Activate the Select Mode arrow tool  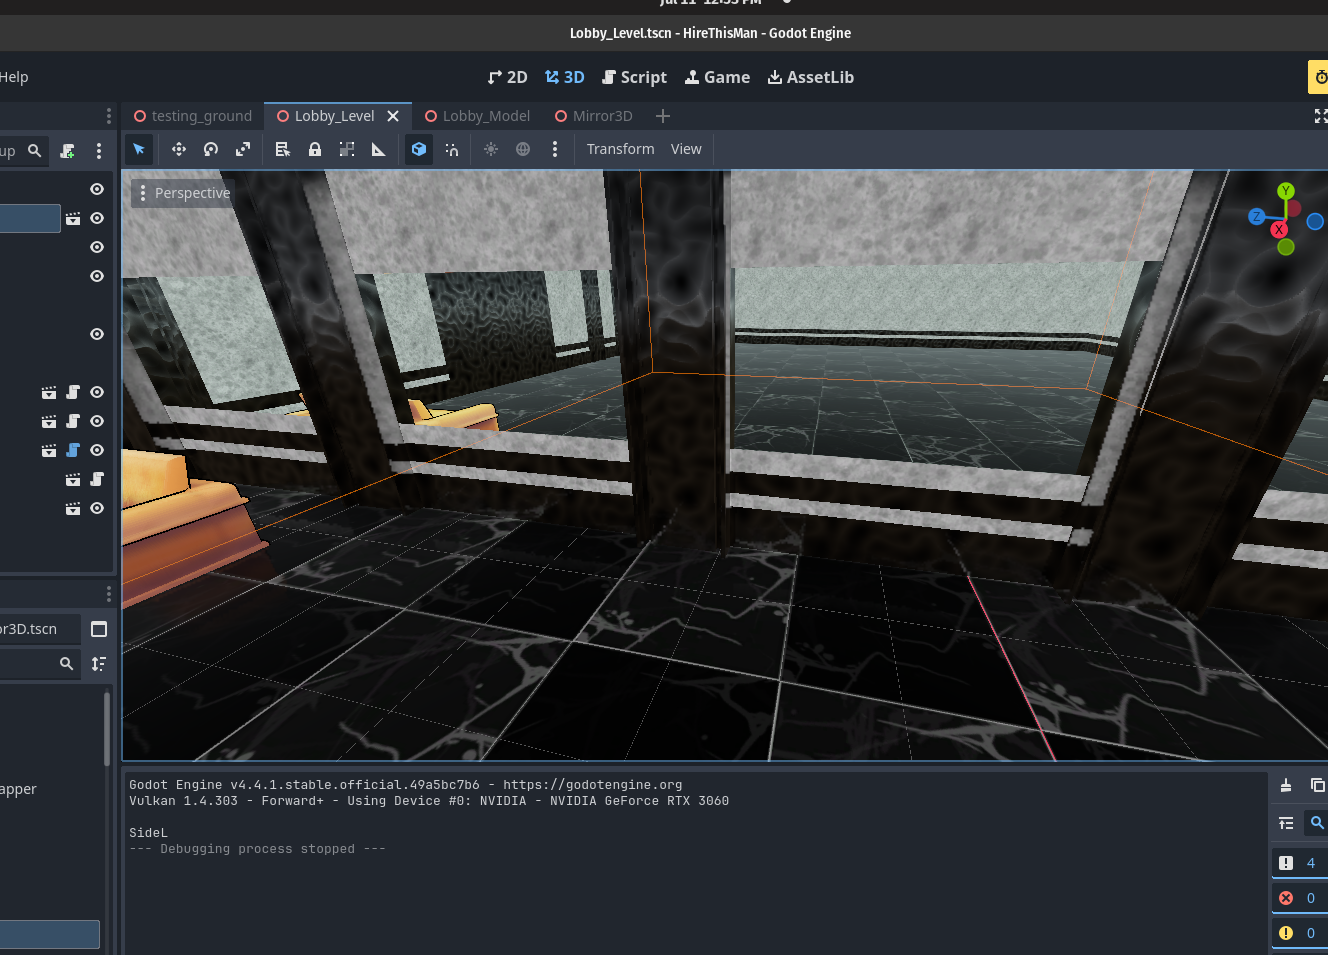[x=139, y=149]
